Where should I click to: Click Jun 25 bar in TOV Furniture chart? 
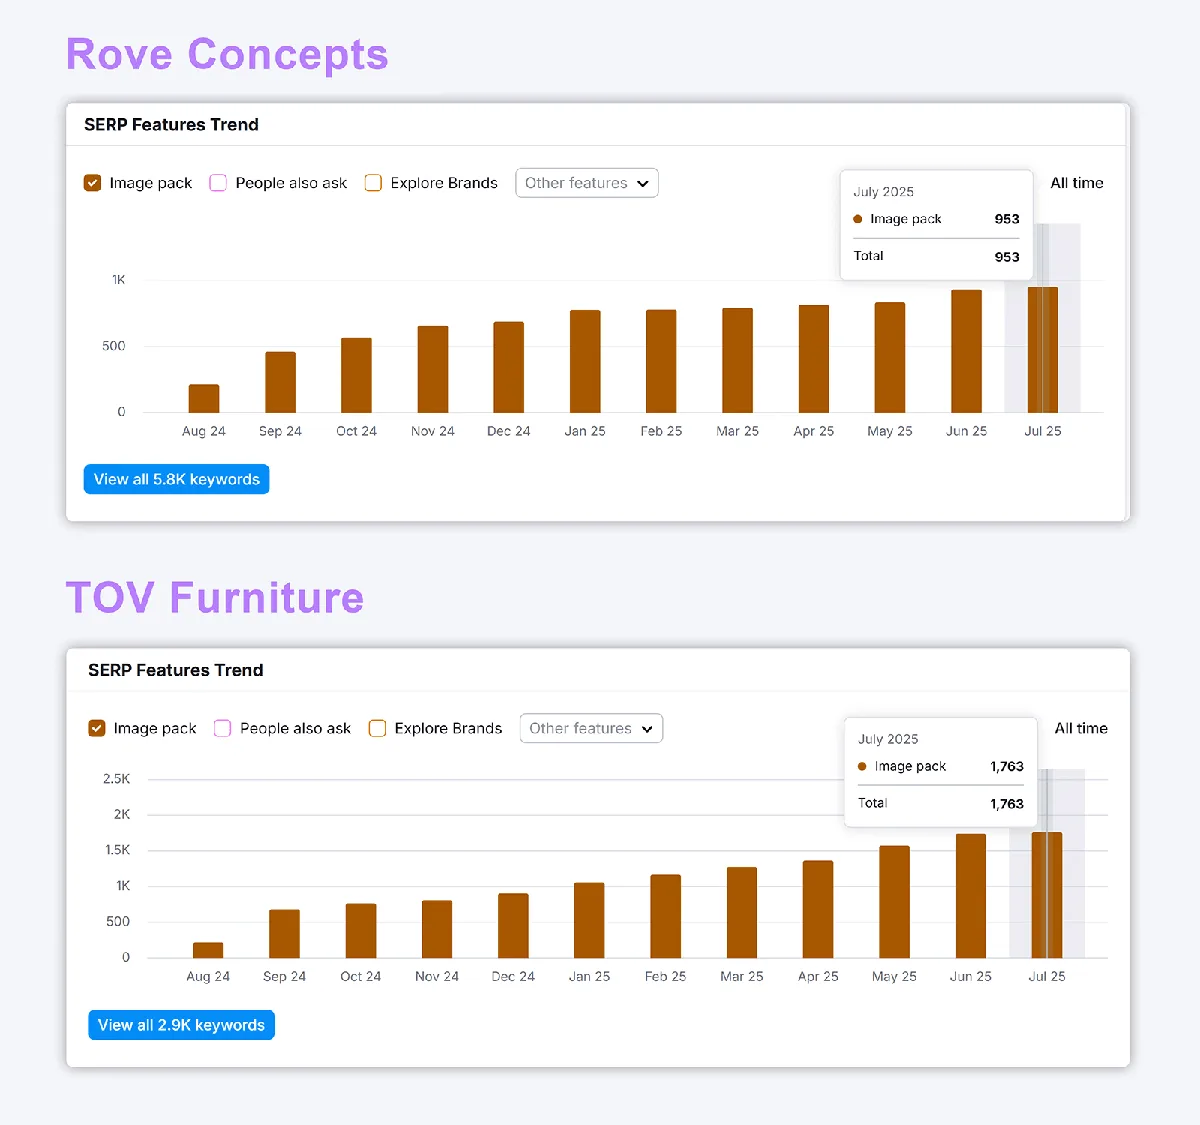point(971,896)
